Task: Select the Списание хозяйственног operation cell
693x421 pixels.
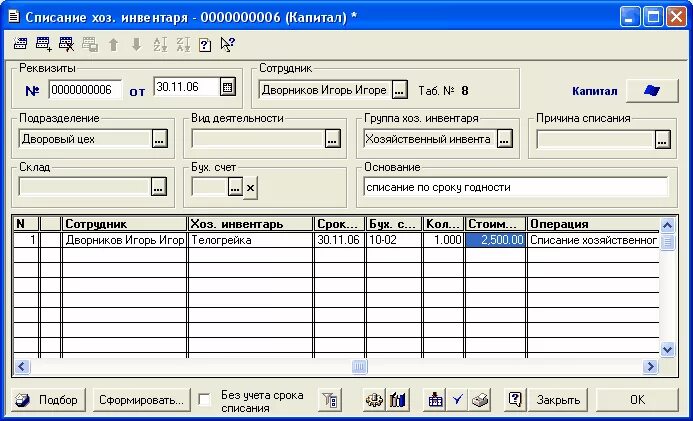Action: [x=593, y=240]
